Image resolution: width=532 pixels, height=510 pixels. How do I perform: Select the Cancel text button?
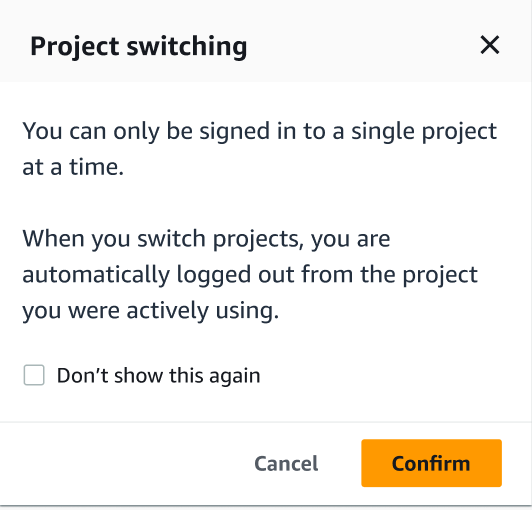pos(286,464)
